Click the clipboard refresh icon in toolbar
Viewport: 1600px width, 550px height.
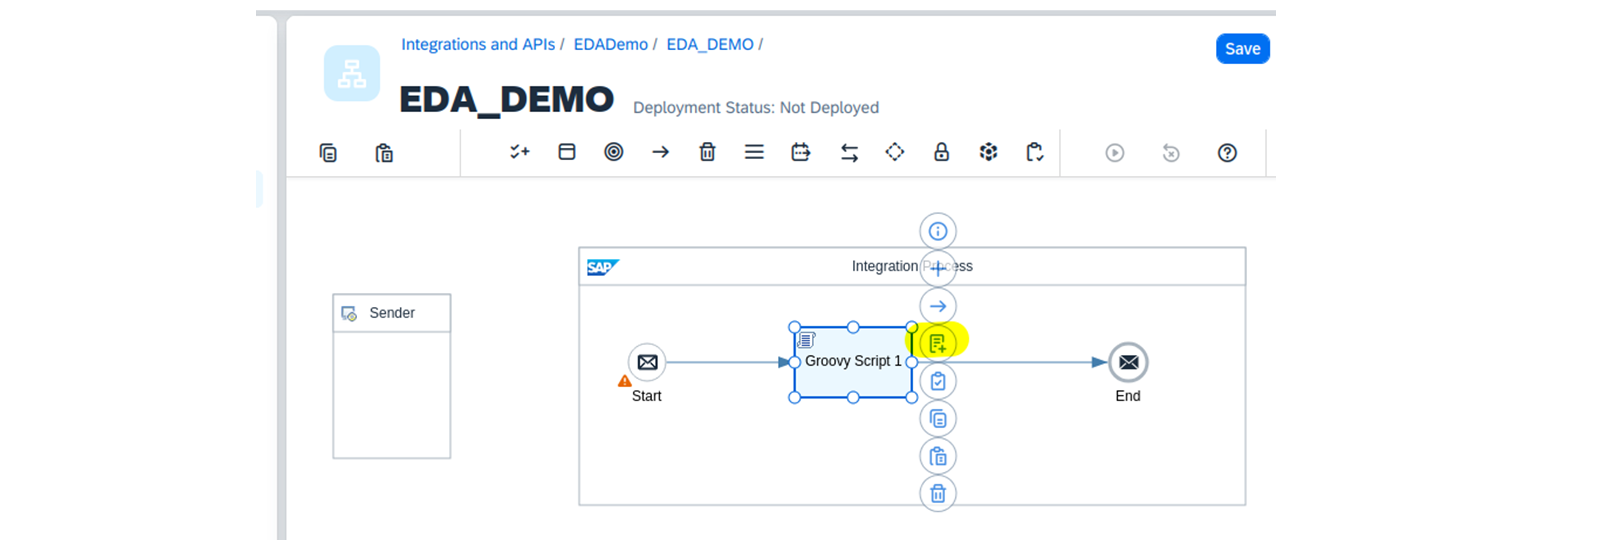1035,152
